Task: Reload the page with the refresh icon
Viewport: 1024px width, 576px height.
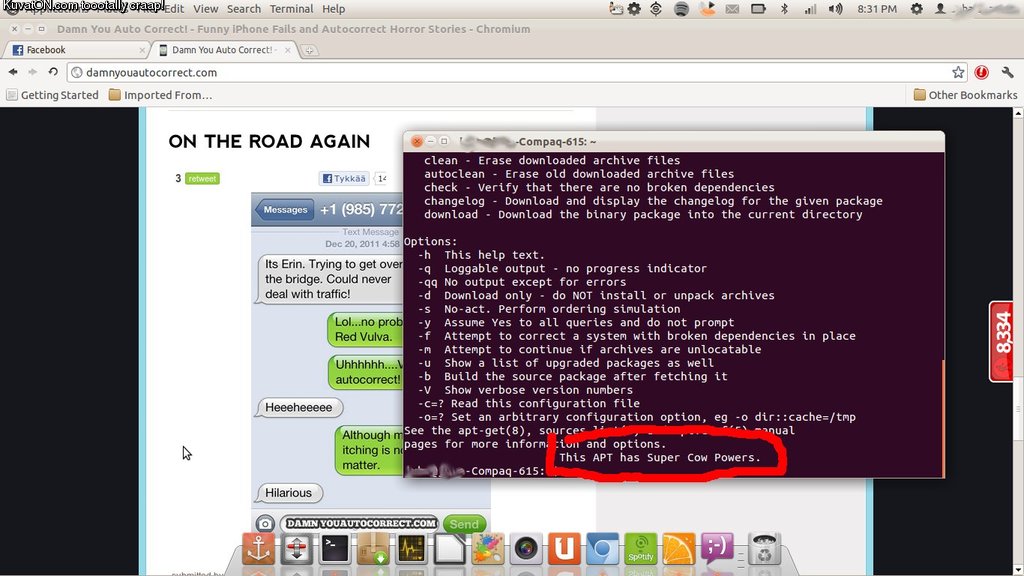Action: click(52, 72)
